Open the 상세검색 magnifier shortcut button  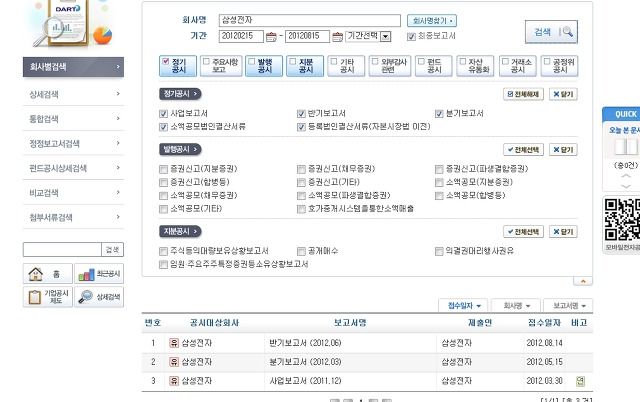pyautogui.click(x=99, y=297)
